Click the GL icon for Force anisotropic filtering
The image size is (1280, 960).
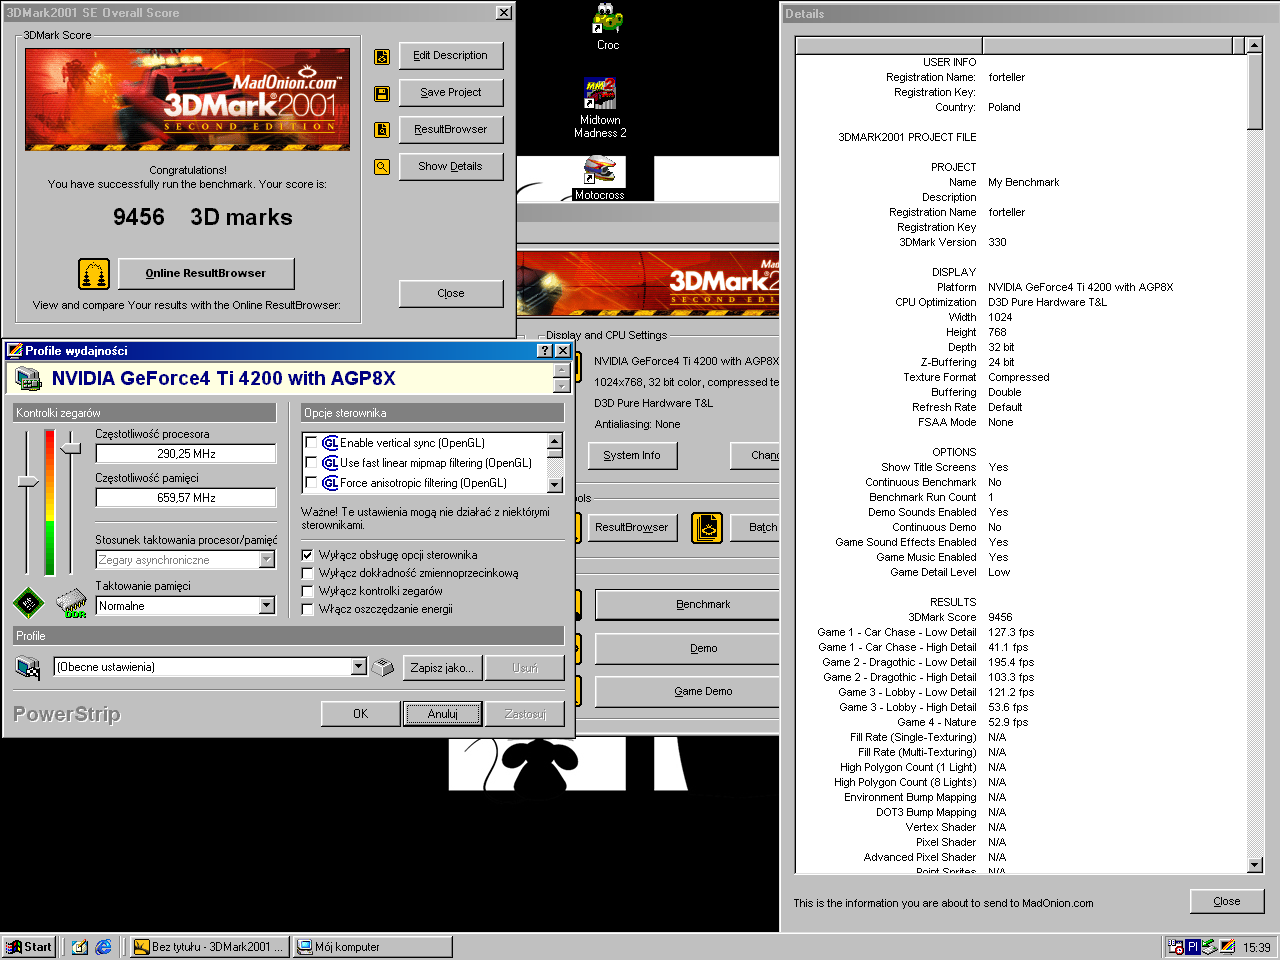[x=330, y=483]
